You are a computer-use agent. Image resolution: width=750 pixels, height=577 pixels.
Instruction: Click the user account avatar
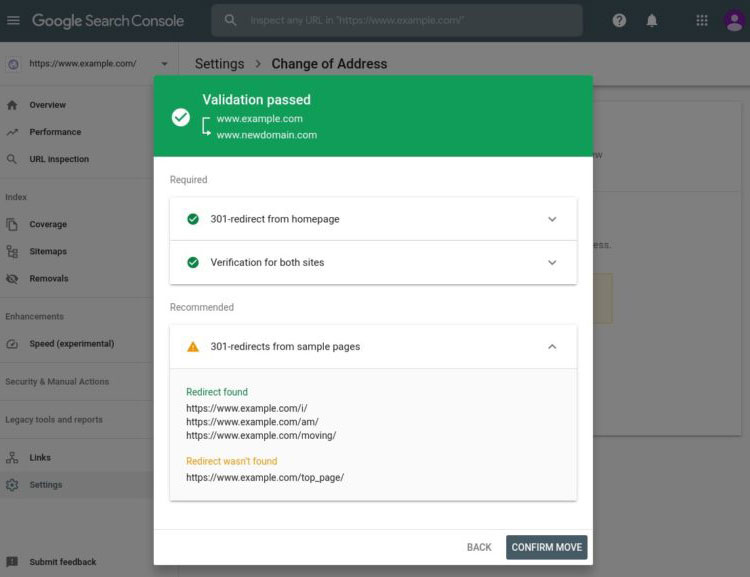(734, 20)
